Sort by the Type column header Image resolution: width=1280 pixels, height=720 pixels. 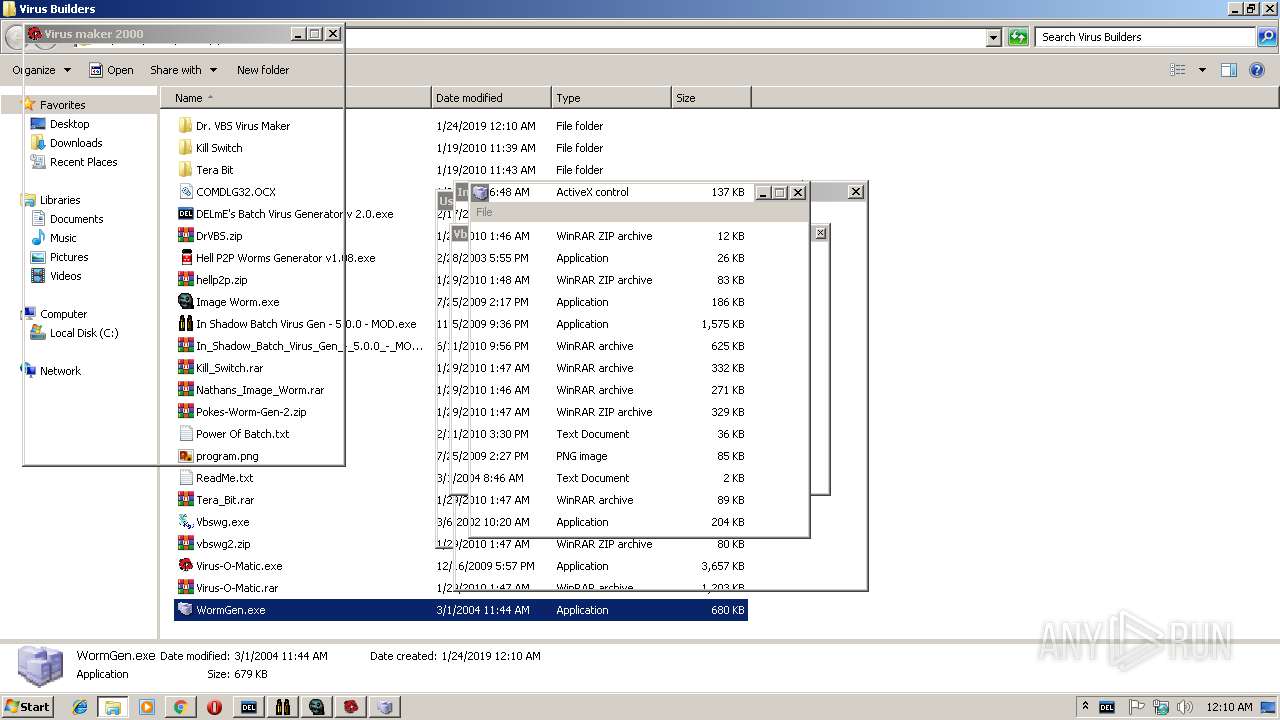pos(611,98)
